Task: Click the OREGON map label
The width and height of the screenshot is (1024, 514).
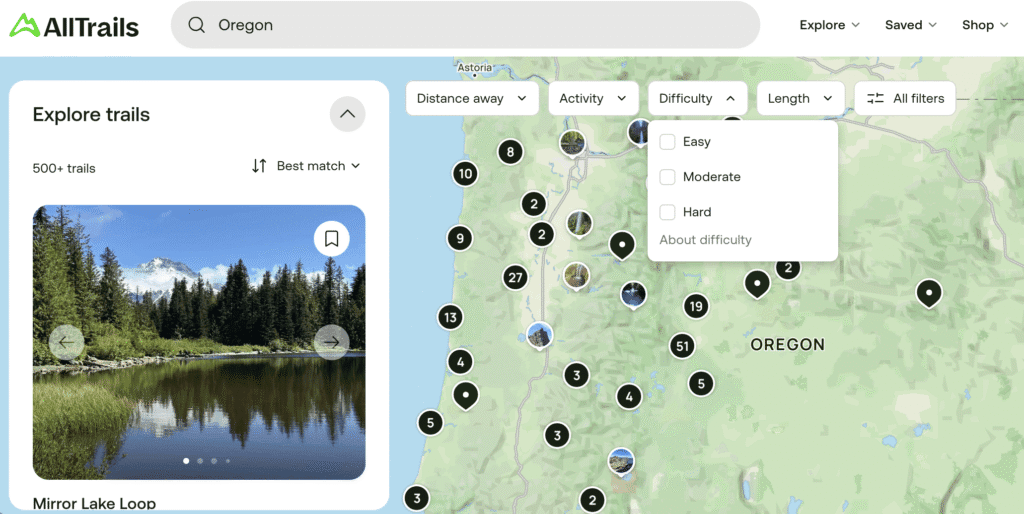Action: tap(788, 345)
